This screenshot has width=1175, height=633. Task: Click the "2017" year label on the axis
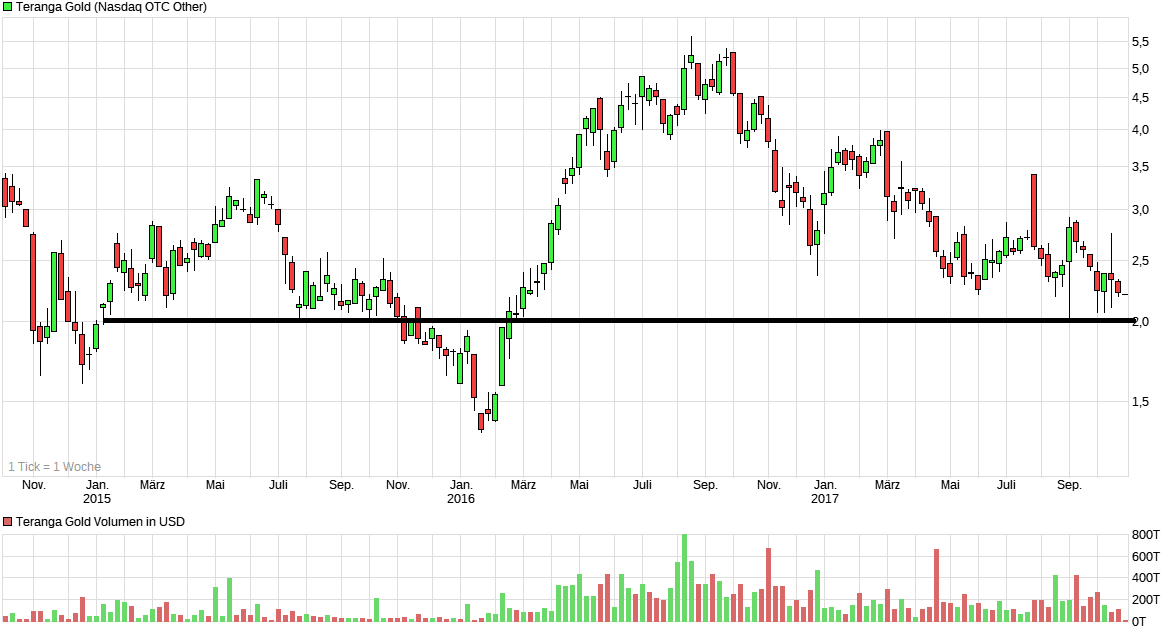[826, 497]
